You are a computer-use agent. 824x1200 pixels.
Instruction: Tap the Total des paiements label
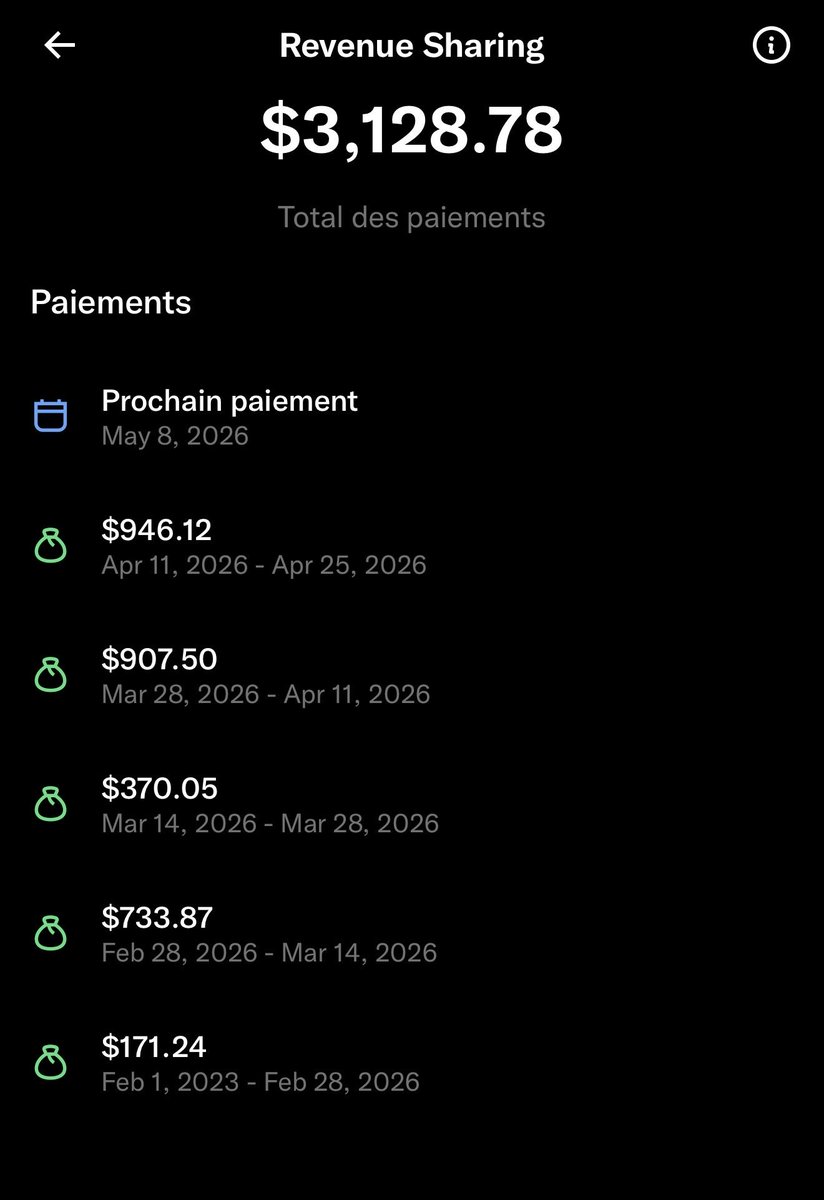coord(412,217)
